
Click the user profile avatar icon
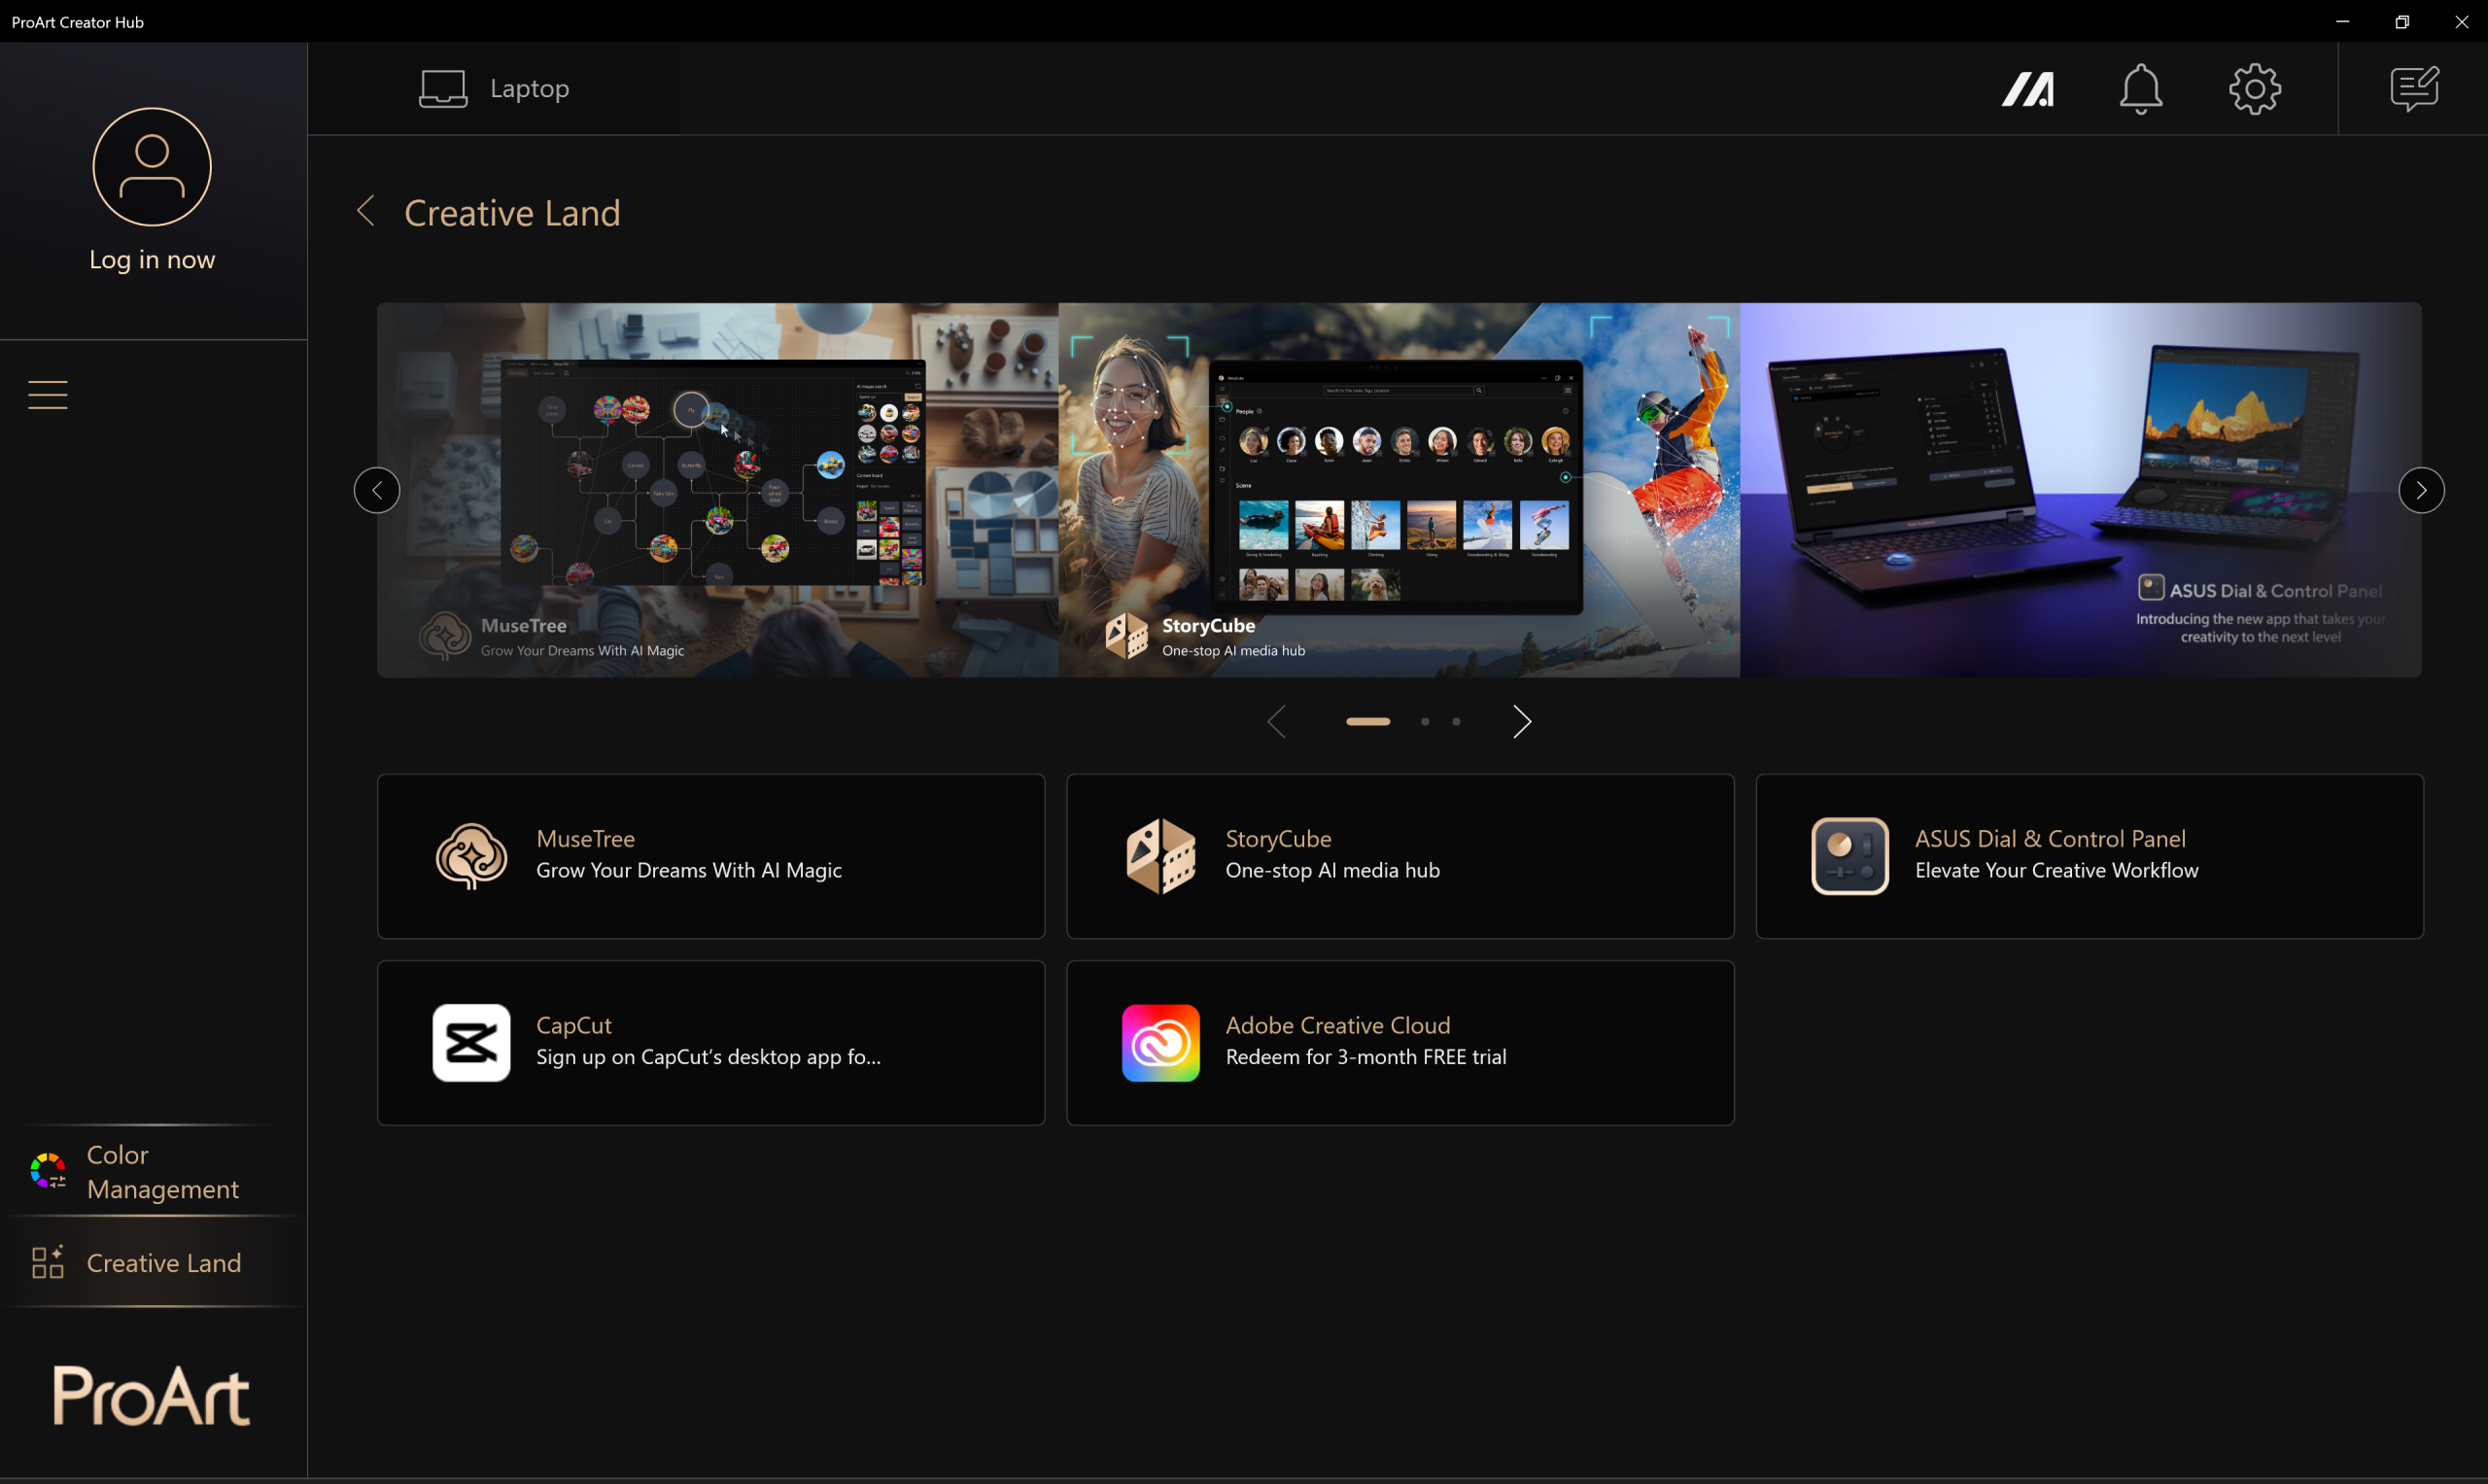[152, 167]
